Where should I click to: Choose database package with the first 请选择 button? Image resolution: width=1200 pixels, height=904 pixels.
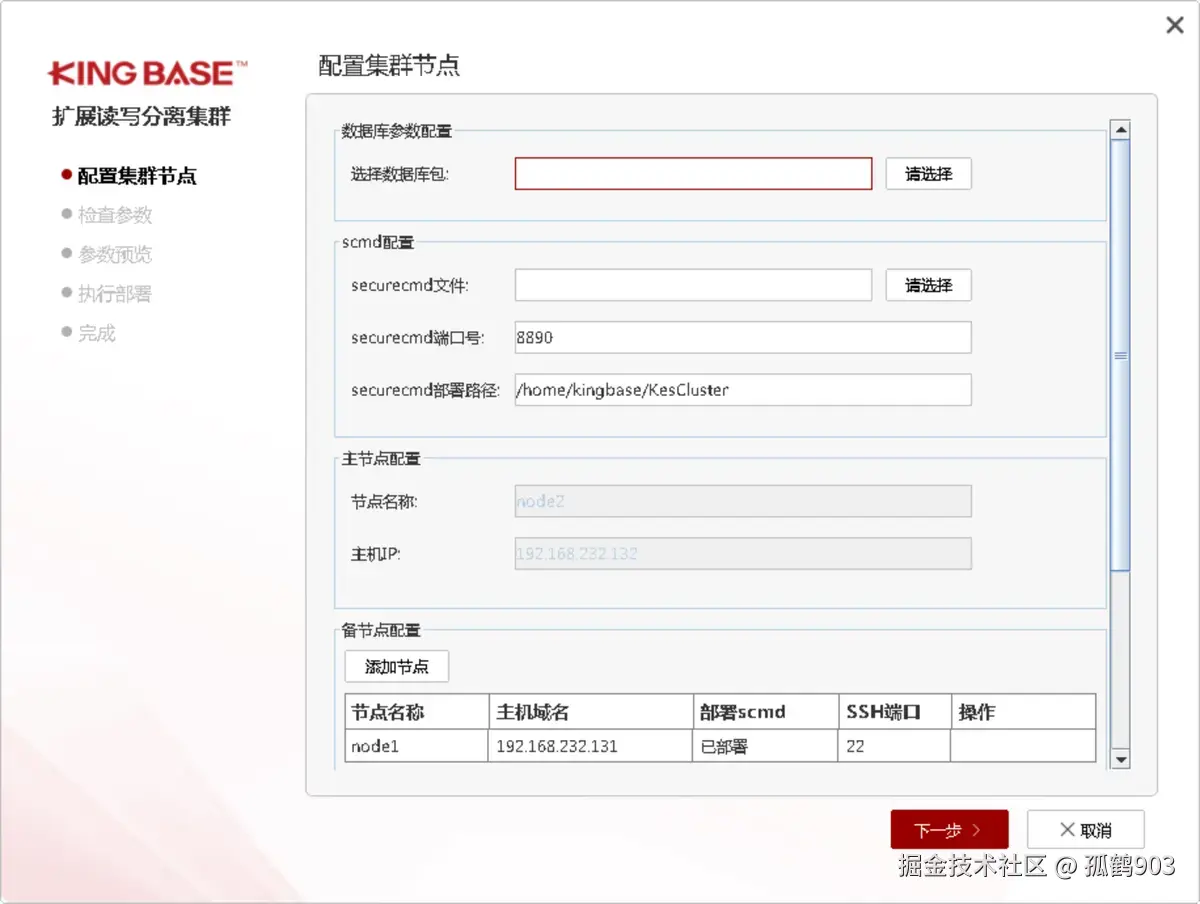[x=928, y=174]
